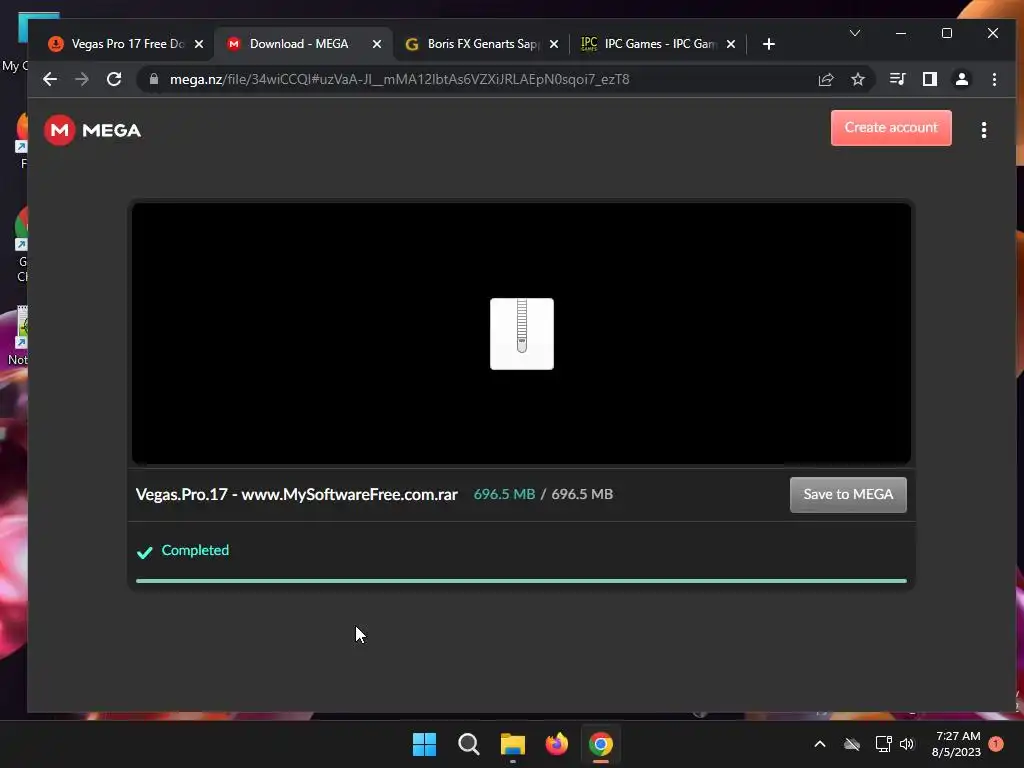This screenshot has width=1024, height=768.
Task: Click the RAR archive file icon
Action: coord(522,334)
